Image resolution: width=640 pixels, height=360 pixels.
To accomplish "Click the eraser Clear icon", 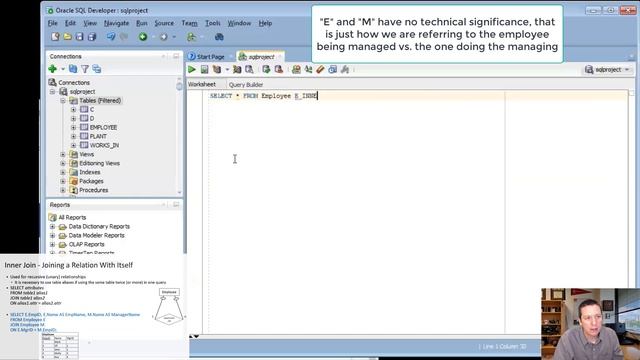I will [x=320, y=69].
